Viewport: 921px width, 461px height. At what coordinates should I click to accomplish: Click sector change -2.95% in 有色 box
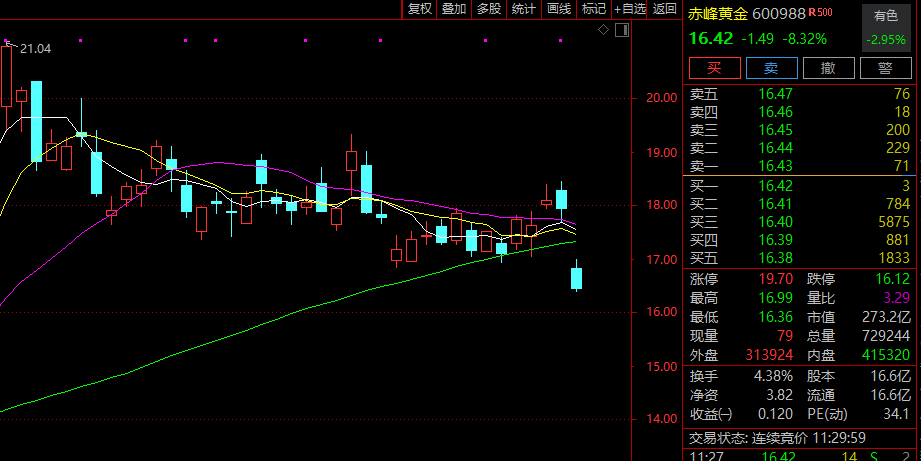click(886, 40)
